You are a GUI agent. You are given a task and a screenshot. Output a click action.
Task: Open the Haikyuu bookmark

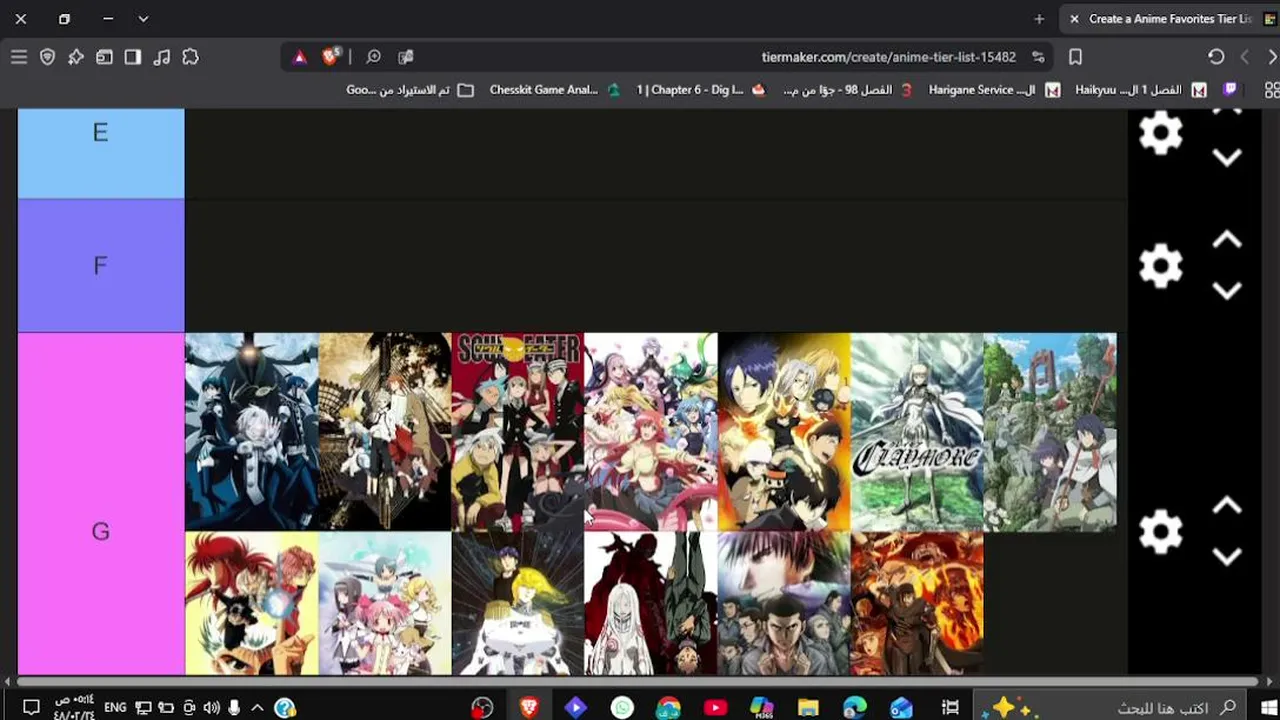click(1141, 90)
